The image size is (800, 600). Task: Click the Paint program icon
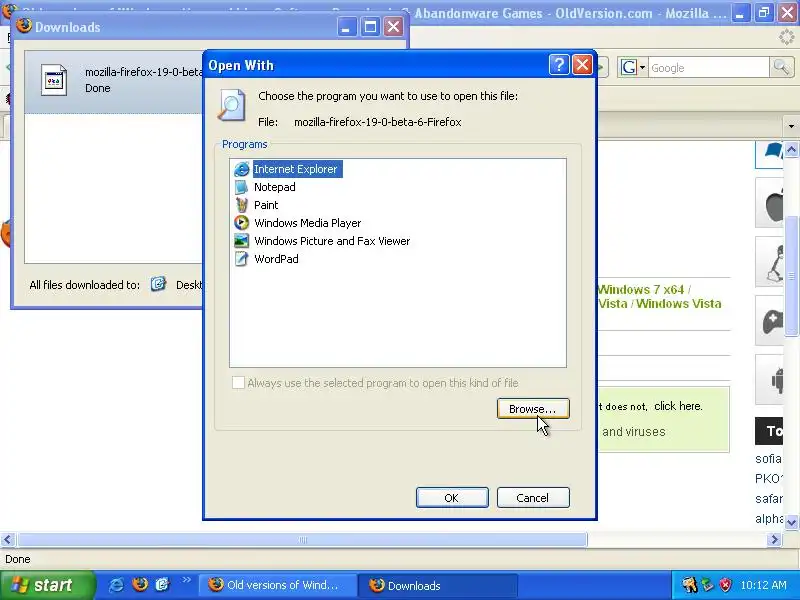point(241,205)
